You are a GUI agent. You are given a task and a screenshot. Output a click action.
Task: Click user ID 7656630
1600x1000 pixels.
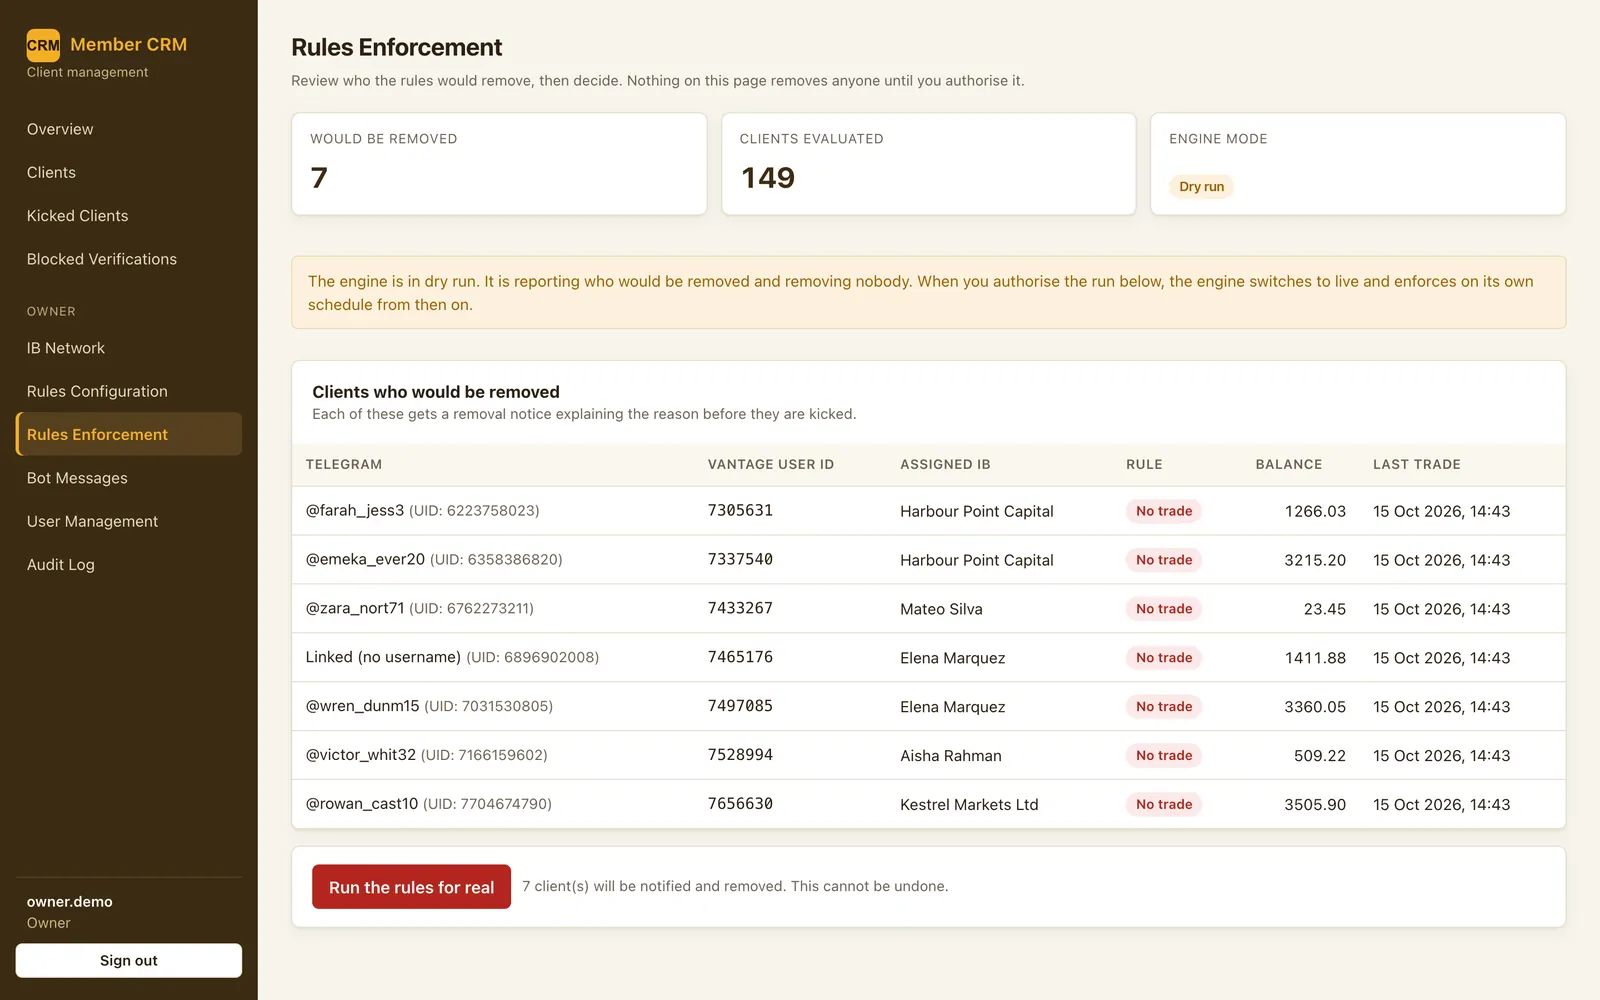[740, 804]
